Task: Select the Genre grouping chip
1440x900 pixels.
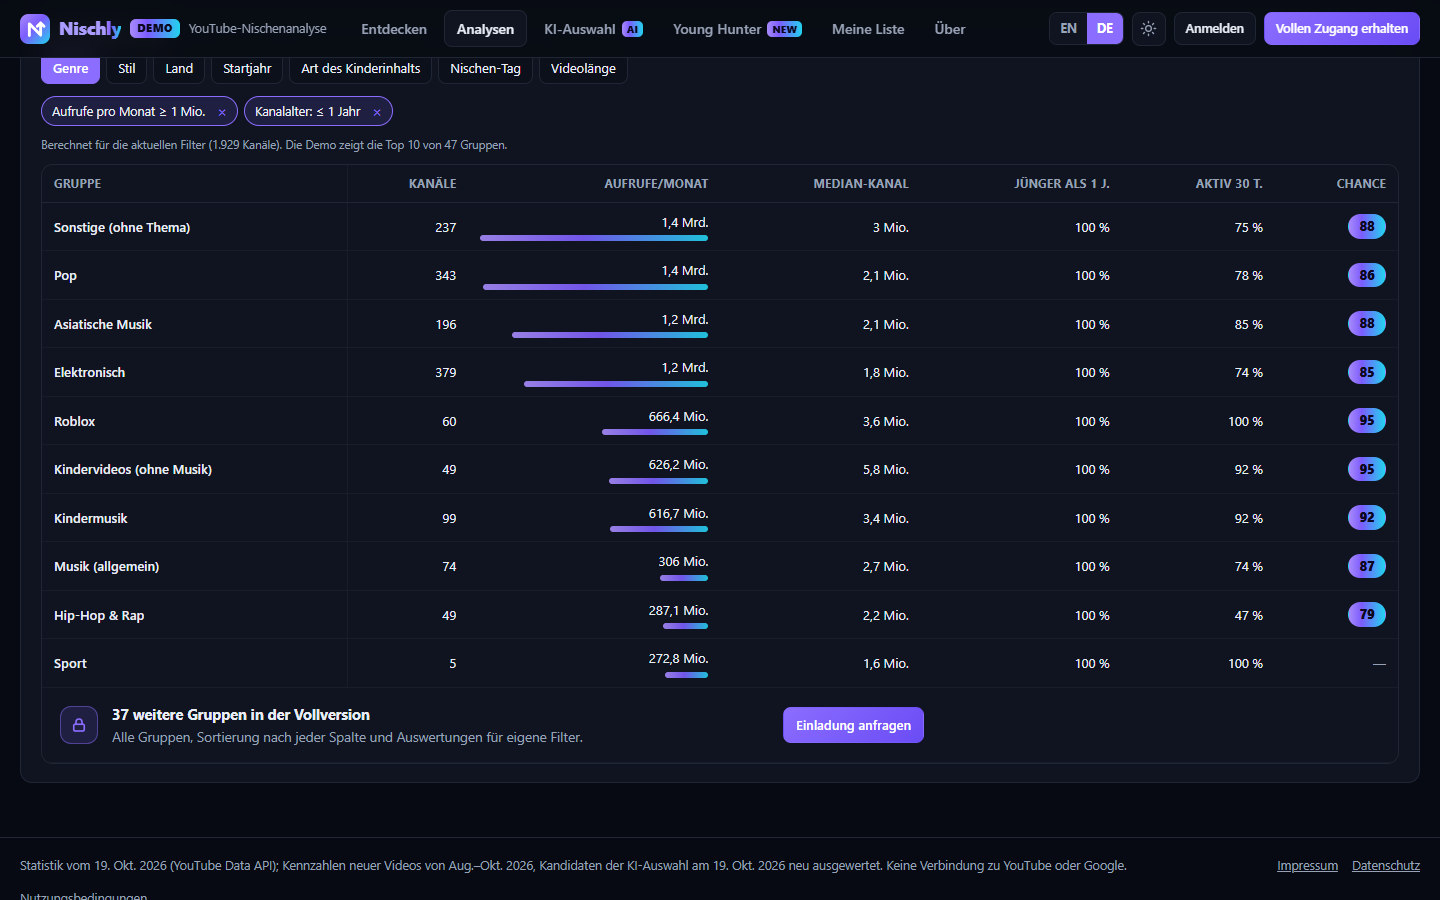Action: click(x=70, y=69)
